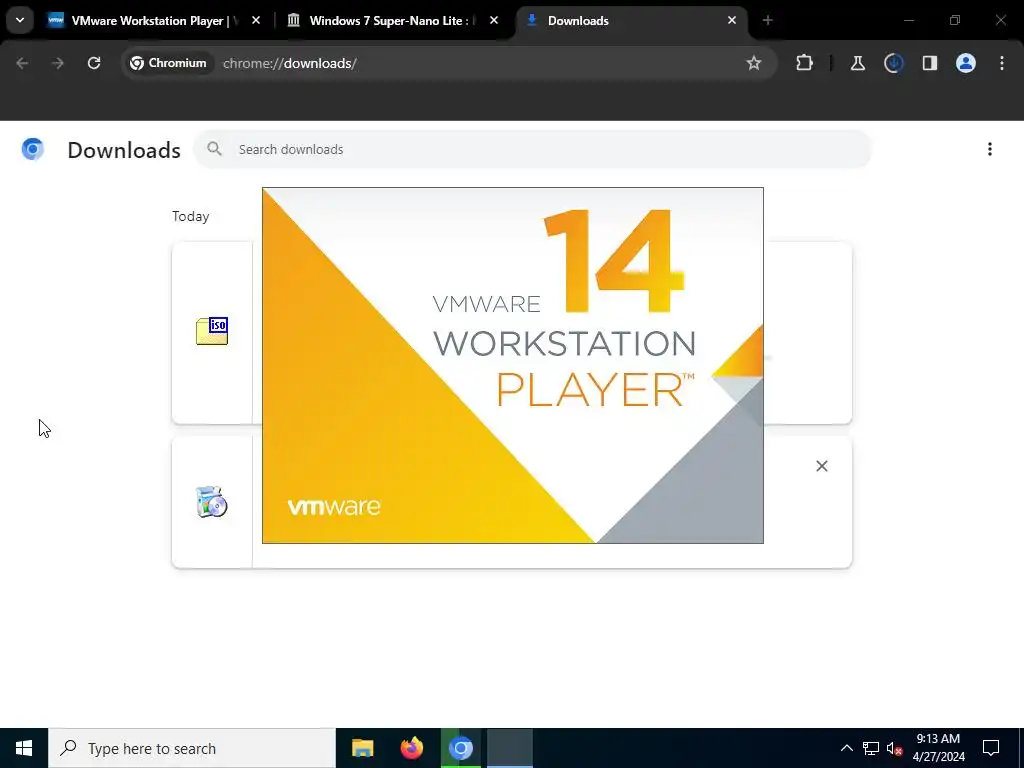Image resolution: width=1024 pixels, height=768 pixels.
Task: Go forward to next page
Action: [57, 63]
